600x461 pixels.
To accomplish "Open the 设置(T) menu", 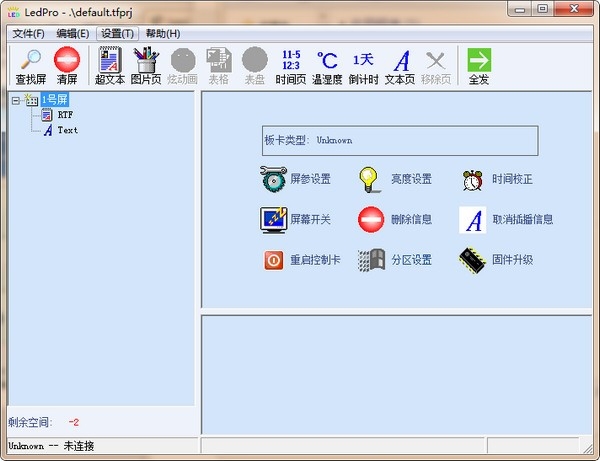I will pyautogui.click(x=117, y=33).
